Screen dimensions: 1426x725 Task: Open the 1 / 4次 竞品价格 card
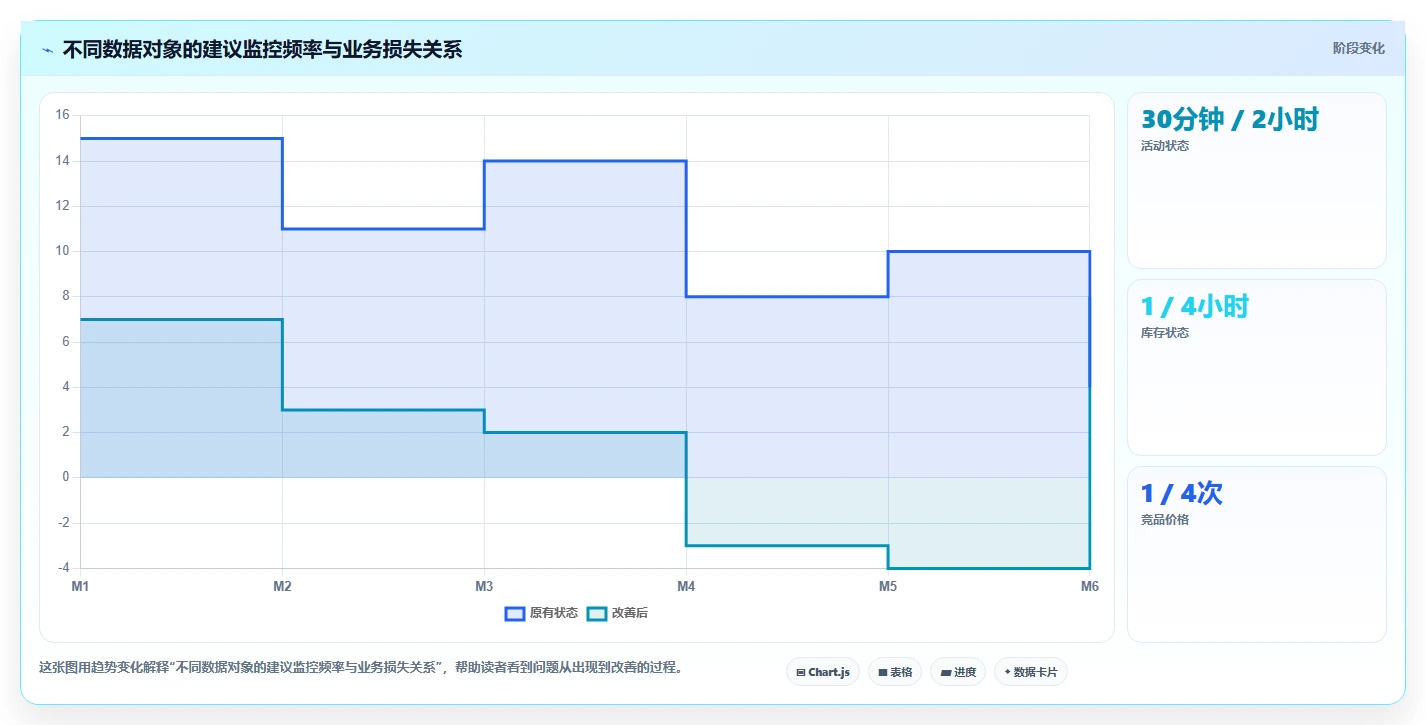[1257, 554]
